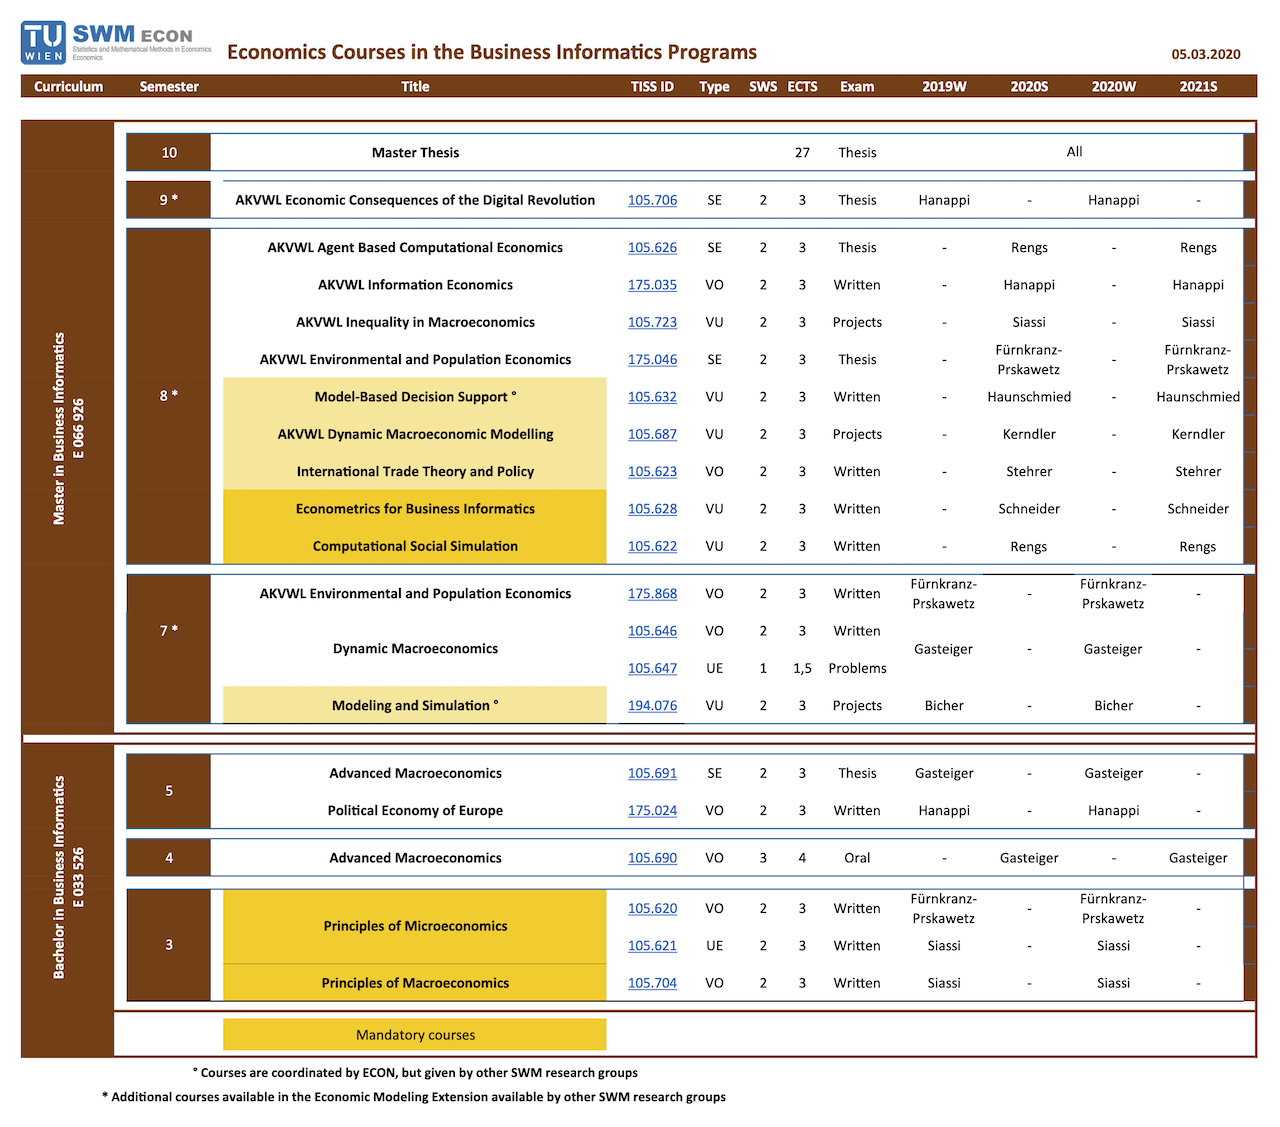
Task: Click Bicher in the 2019W column
Action: 944,705
